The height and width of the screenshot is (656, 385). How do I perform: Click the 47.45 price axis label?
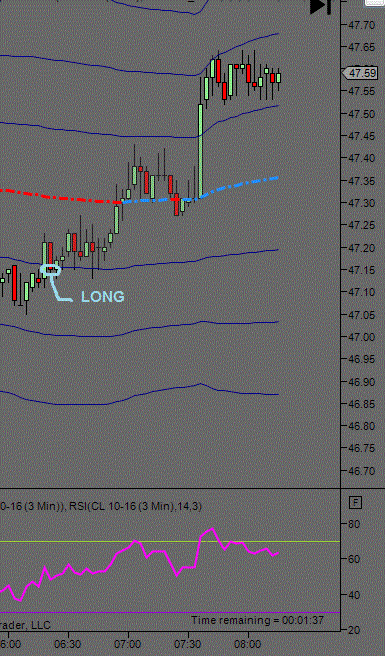361,136
